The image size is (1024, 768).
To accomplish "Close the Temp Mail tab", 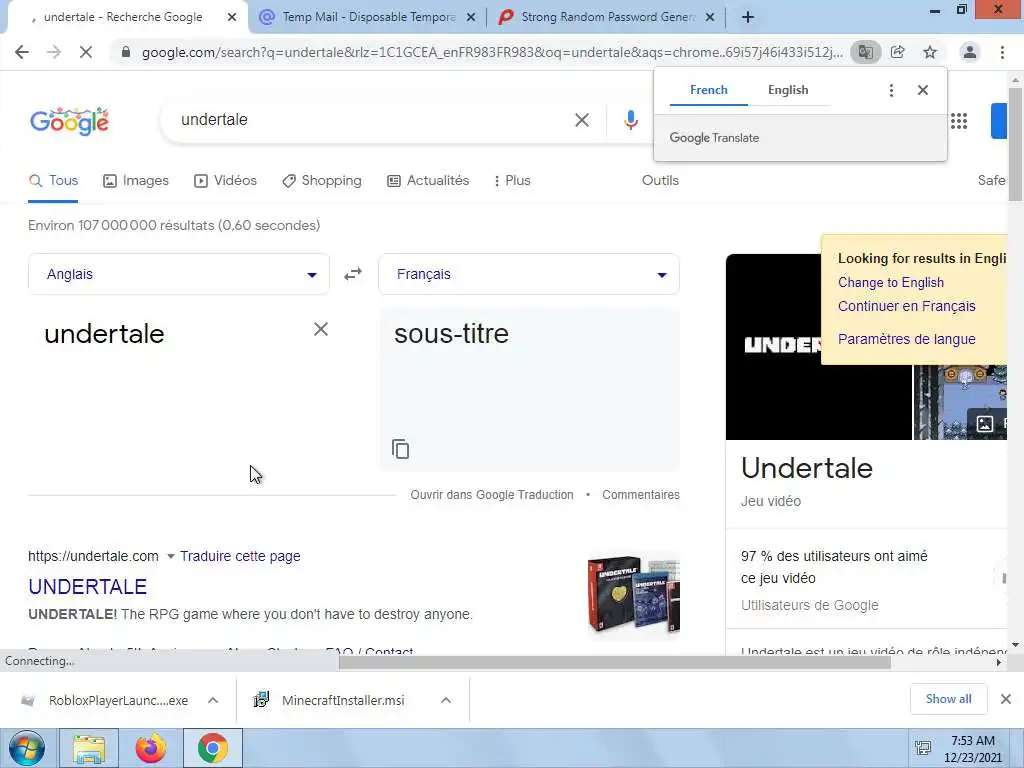I will (471, 18).
